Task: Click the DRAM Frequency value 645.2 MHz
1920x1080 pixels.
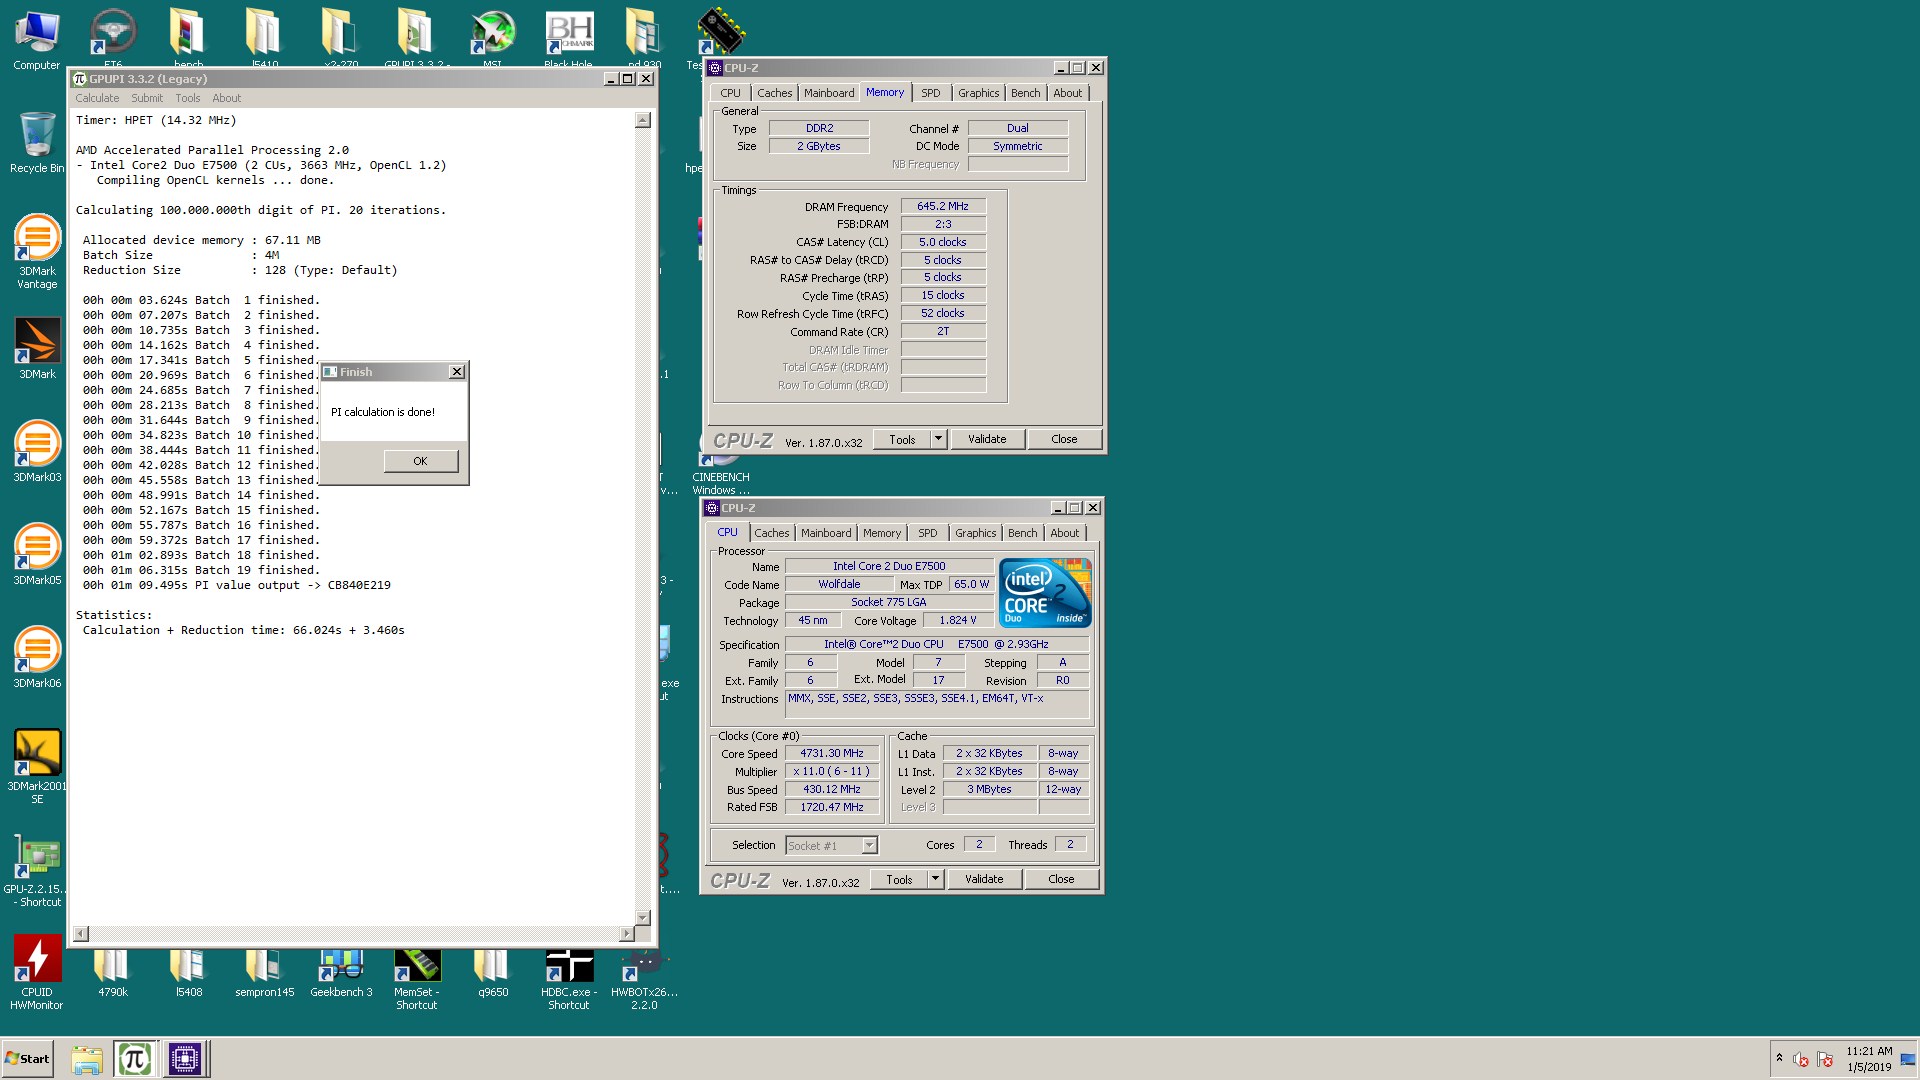Action: (943, 206)
